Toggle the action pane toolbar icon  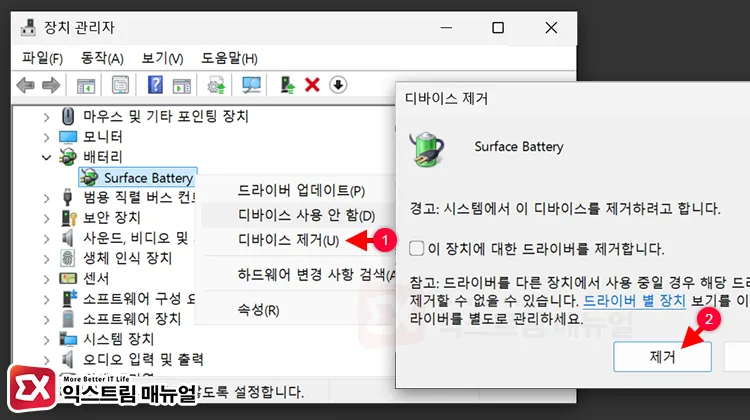[182, 86]
